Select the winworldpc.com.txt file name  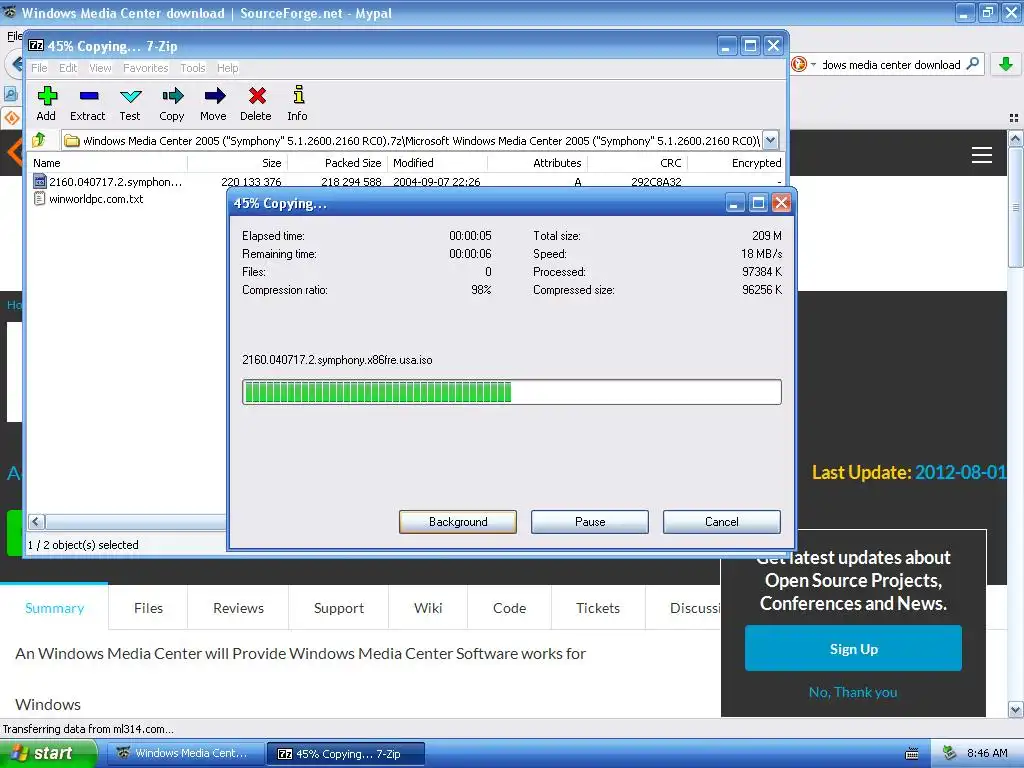96,199
